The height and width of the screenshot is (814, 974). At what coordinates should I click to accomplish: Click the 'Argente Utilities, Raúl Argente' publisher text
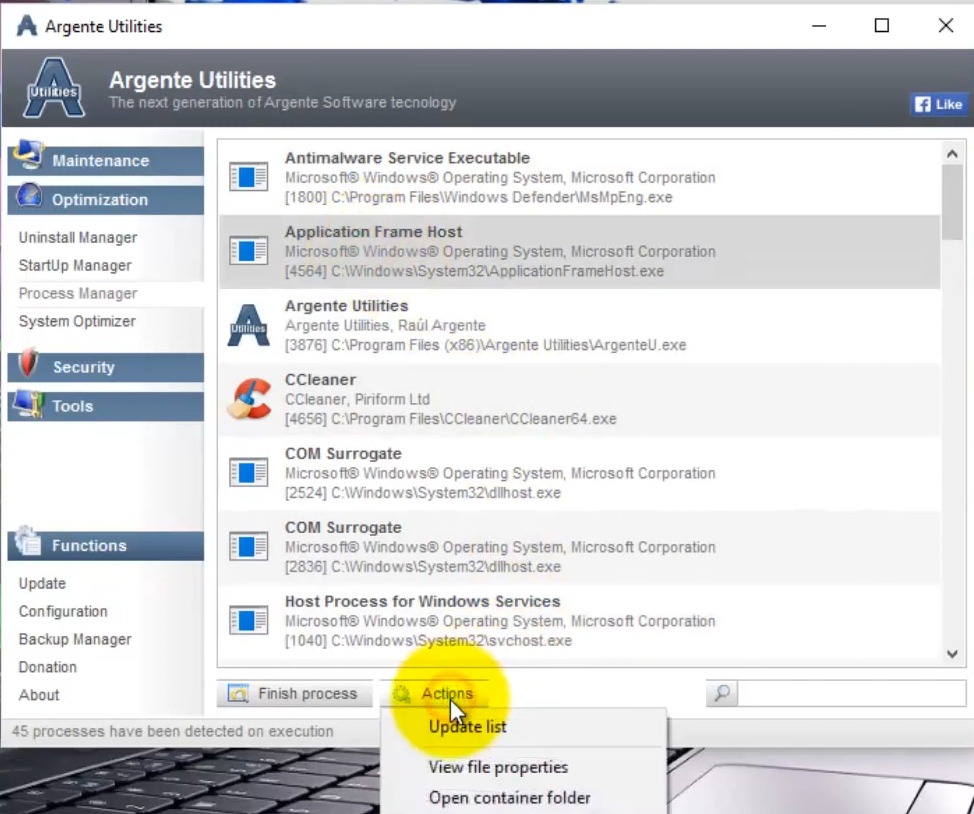pos(385,325)
